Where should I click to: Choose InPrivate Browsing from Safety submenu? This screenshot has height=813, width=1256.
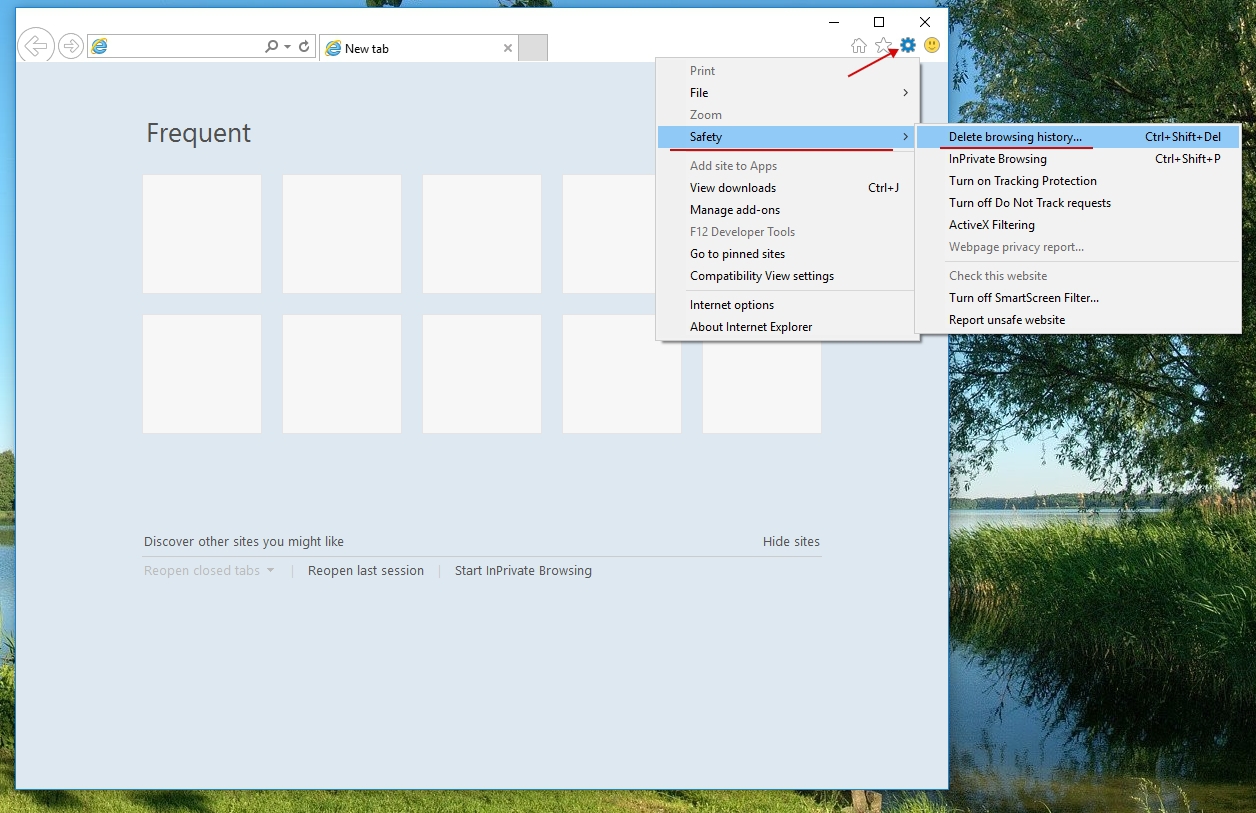pyautogui.click(x=997, y=159)
